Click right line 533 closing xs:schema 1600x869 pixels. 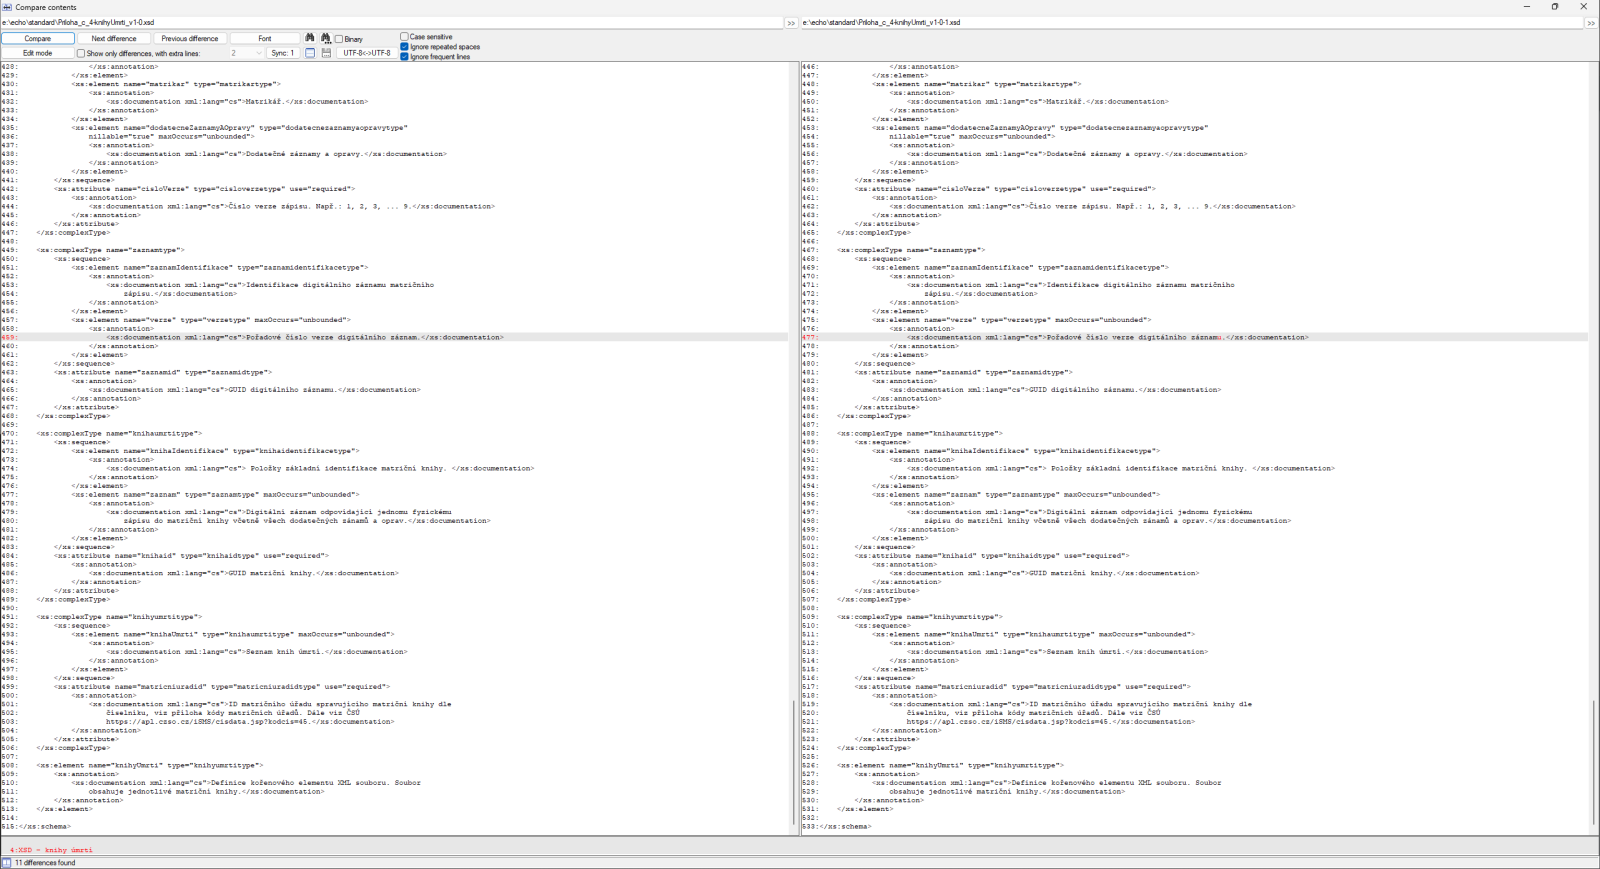[845, 826]
